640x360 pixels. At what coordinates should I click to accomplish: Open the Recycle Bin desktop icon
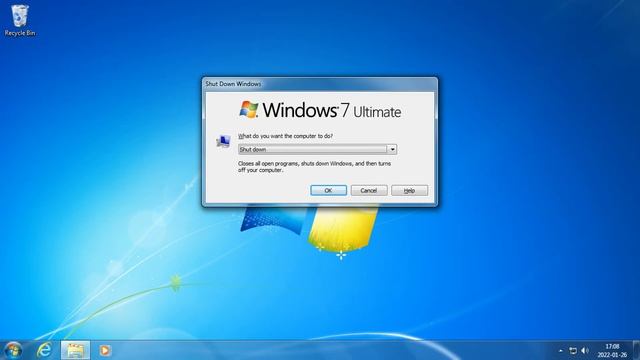(x=20, y=20)
